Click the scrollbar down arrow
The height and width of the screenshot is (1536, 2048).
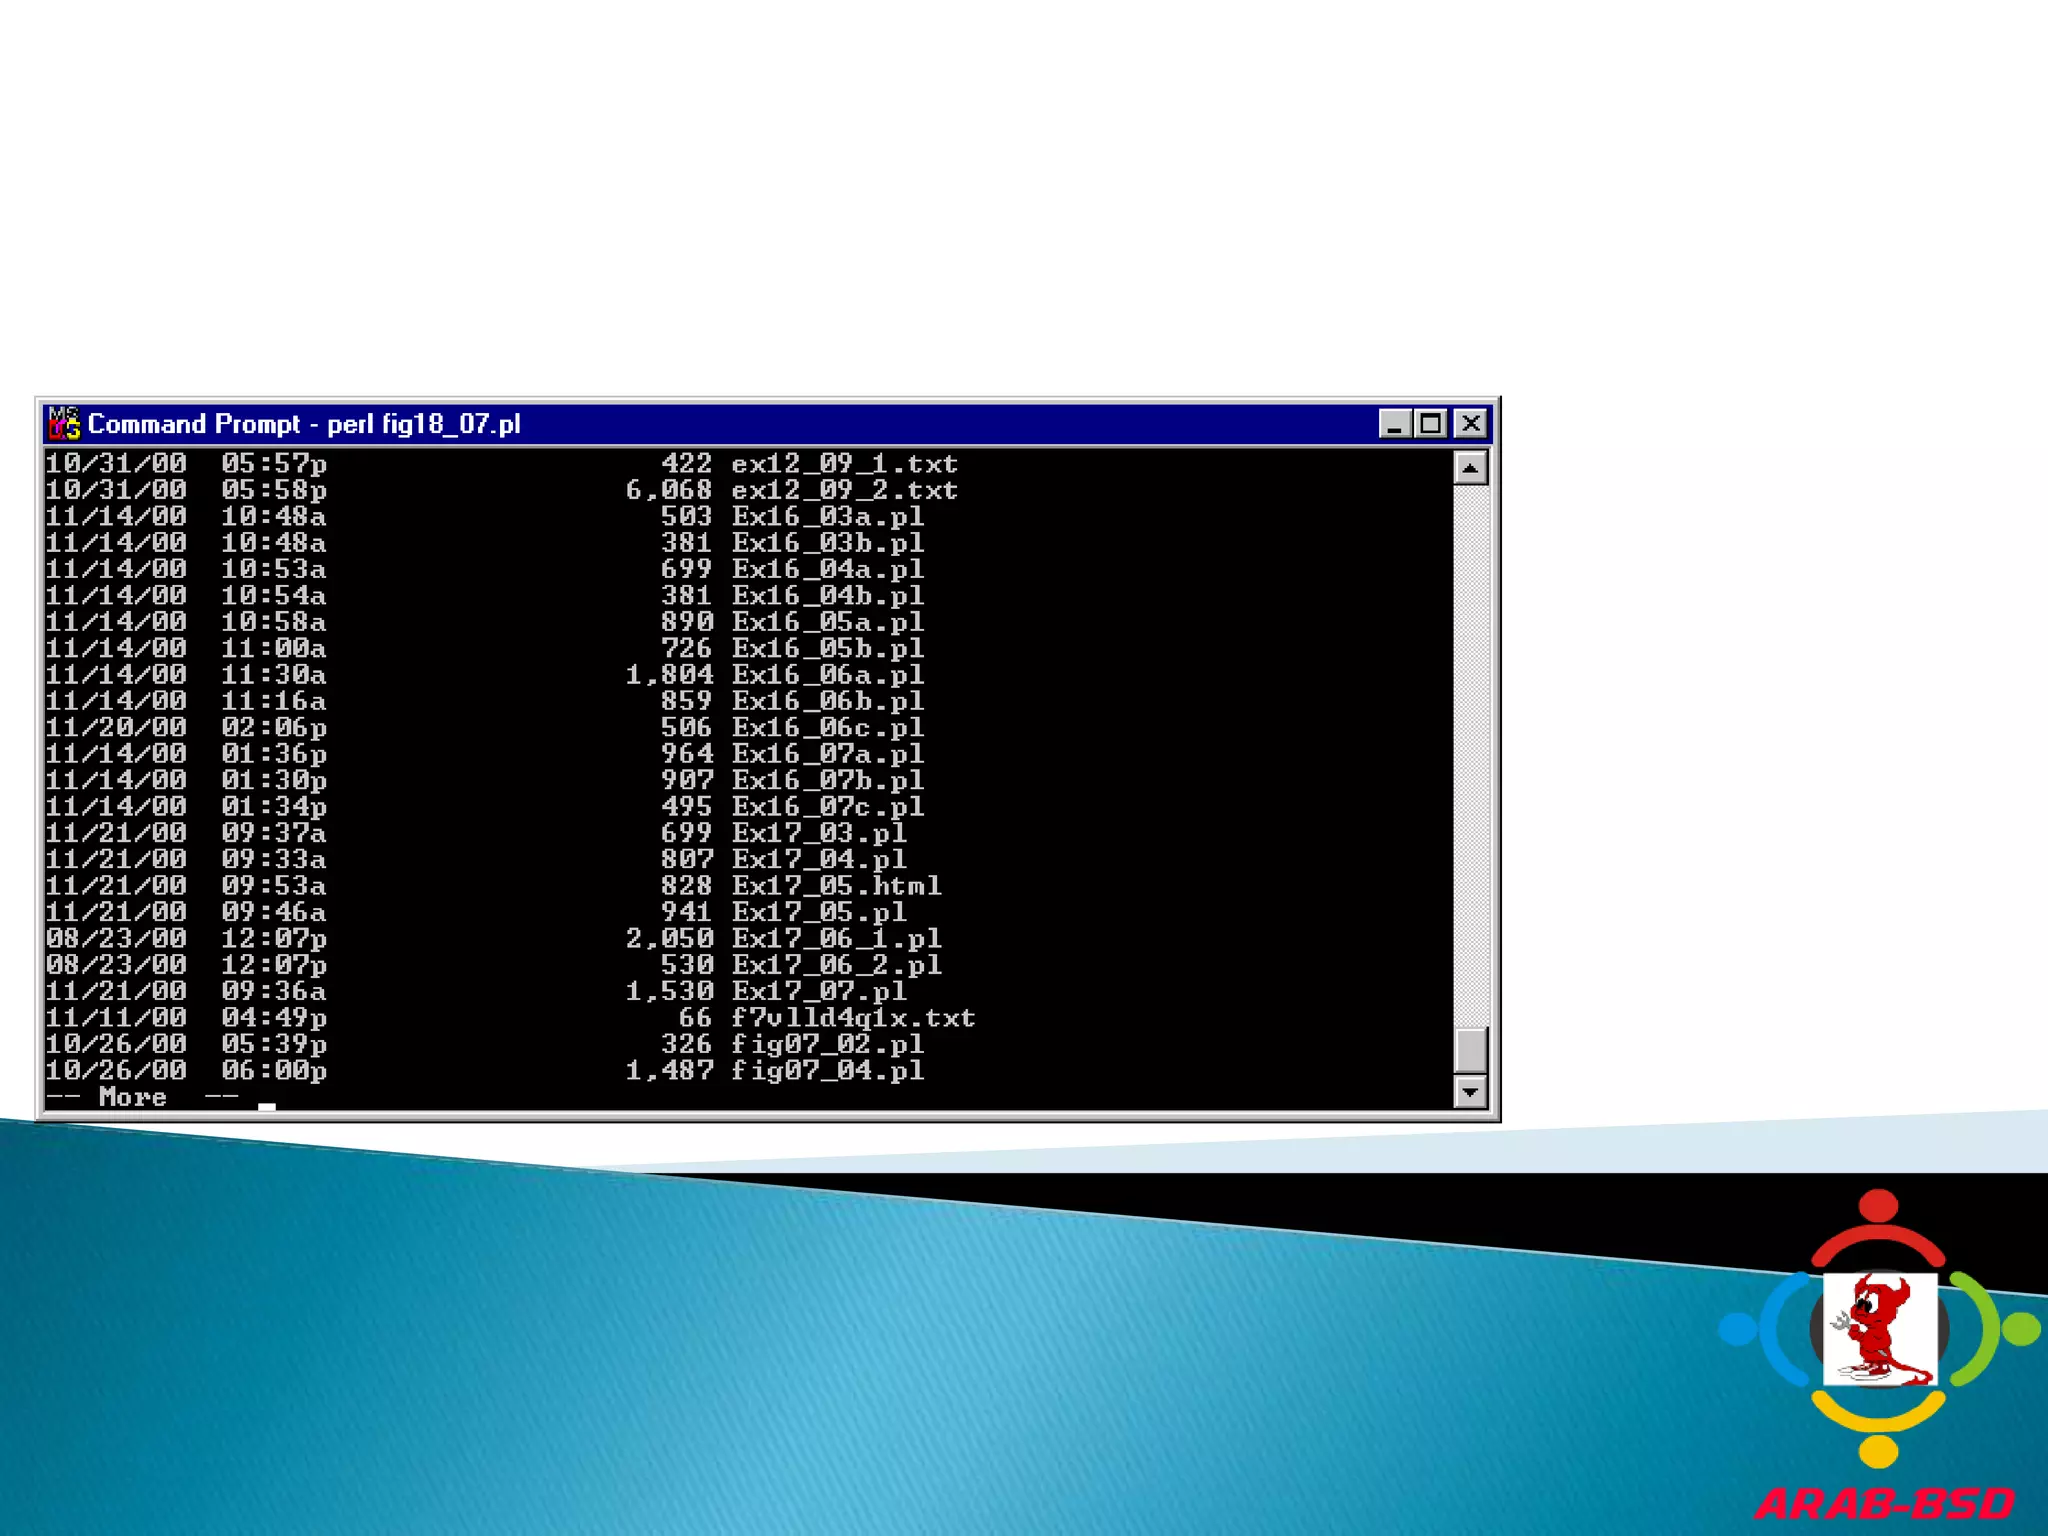tap(1470, 1091)
